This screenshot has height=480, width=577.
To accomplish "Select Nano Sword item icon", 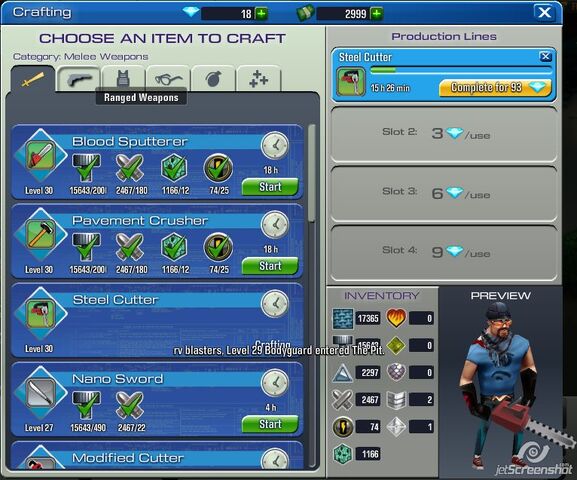I will click(x=40, y=393).
